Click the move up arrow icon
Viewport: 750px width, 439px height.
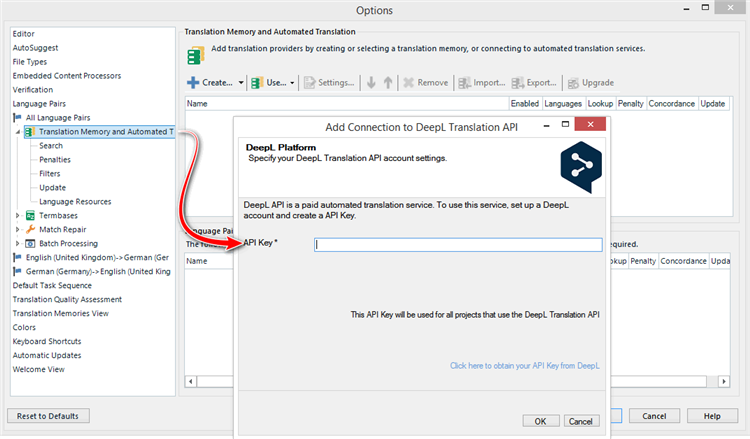(388, 83)
